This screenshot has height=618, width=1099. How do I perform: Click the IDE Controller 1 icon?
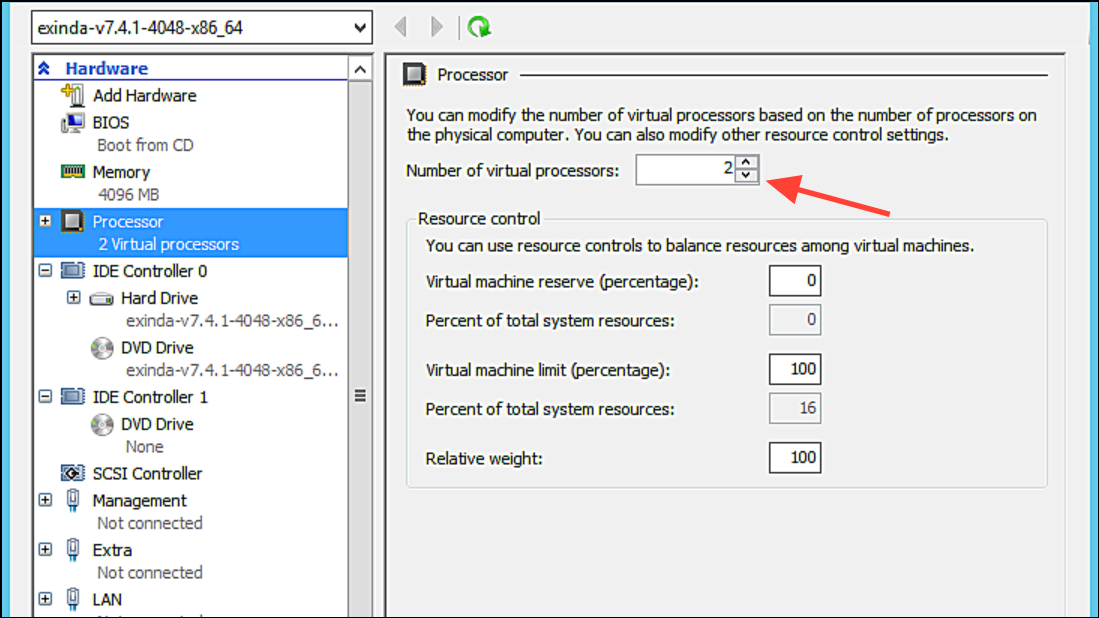point(73,397)
